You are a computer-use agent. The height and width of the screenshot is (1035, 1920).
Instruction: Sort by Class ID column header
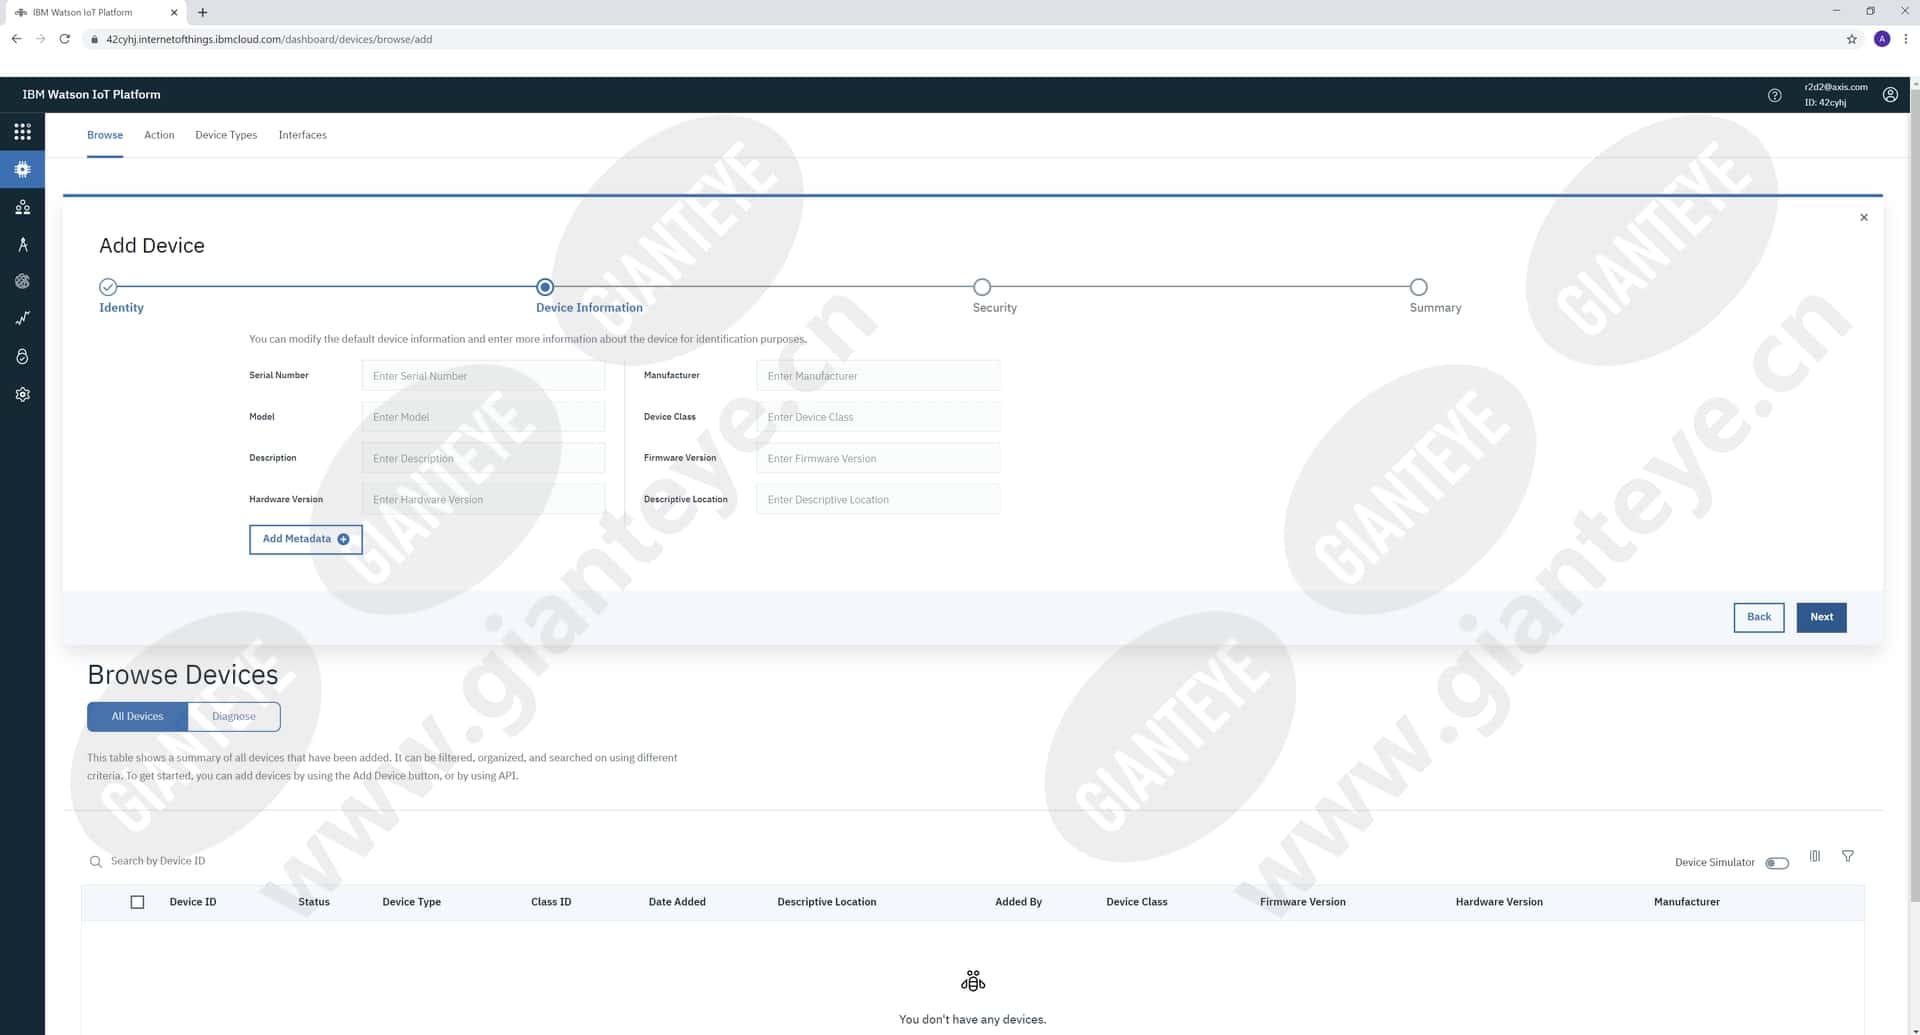(x=551, y=902)
